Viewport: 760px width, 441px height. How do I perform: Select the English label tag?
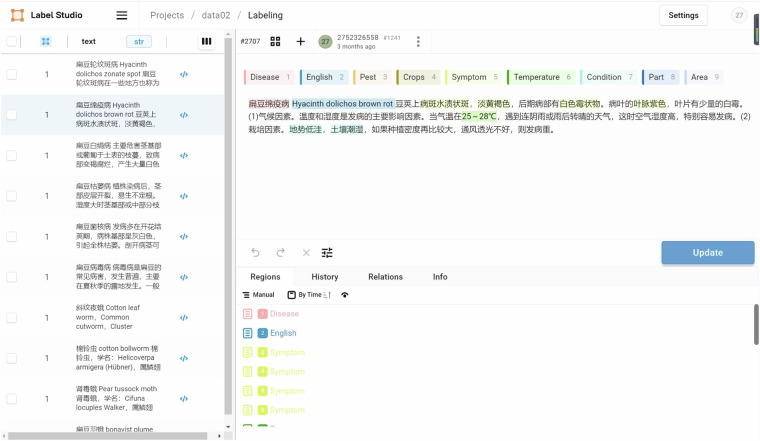point(324,77)
